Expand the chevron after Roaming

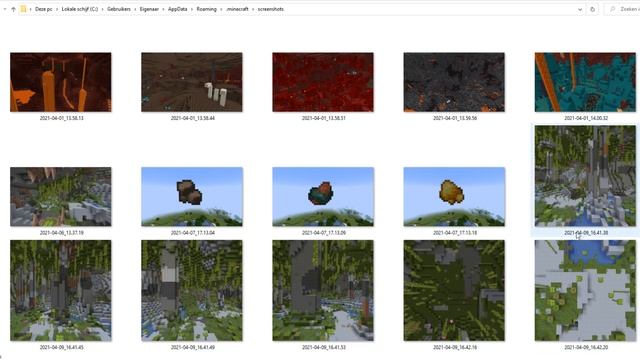(221, 9)
